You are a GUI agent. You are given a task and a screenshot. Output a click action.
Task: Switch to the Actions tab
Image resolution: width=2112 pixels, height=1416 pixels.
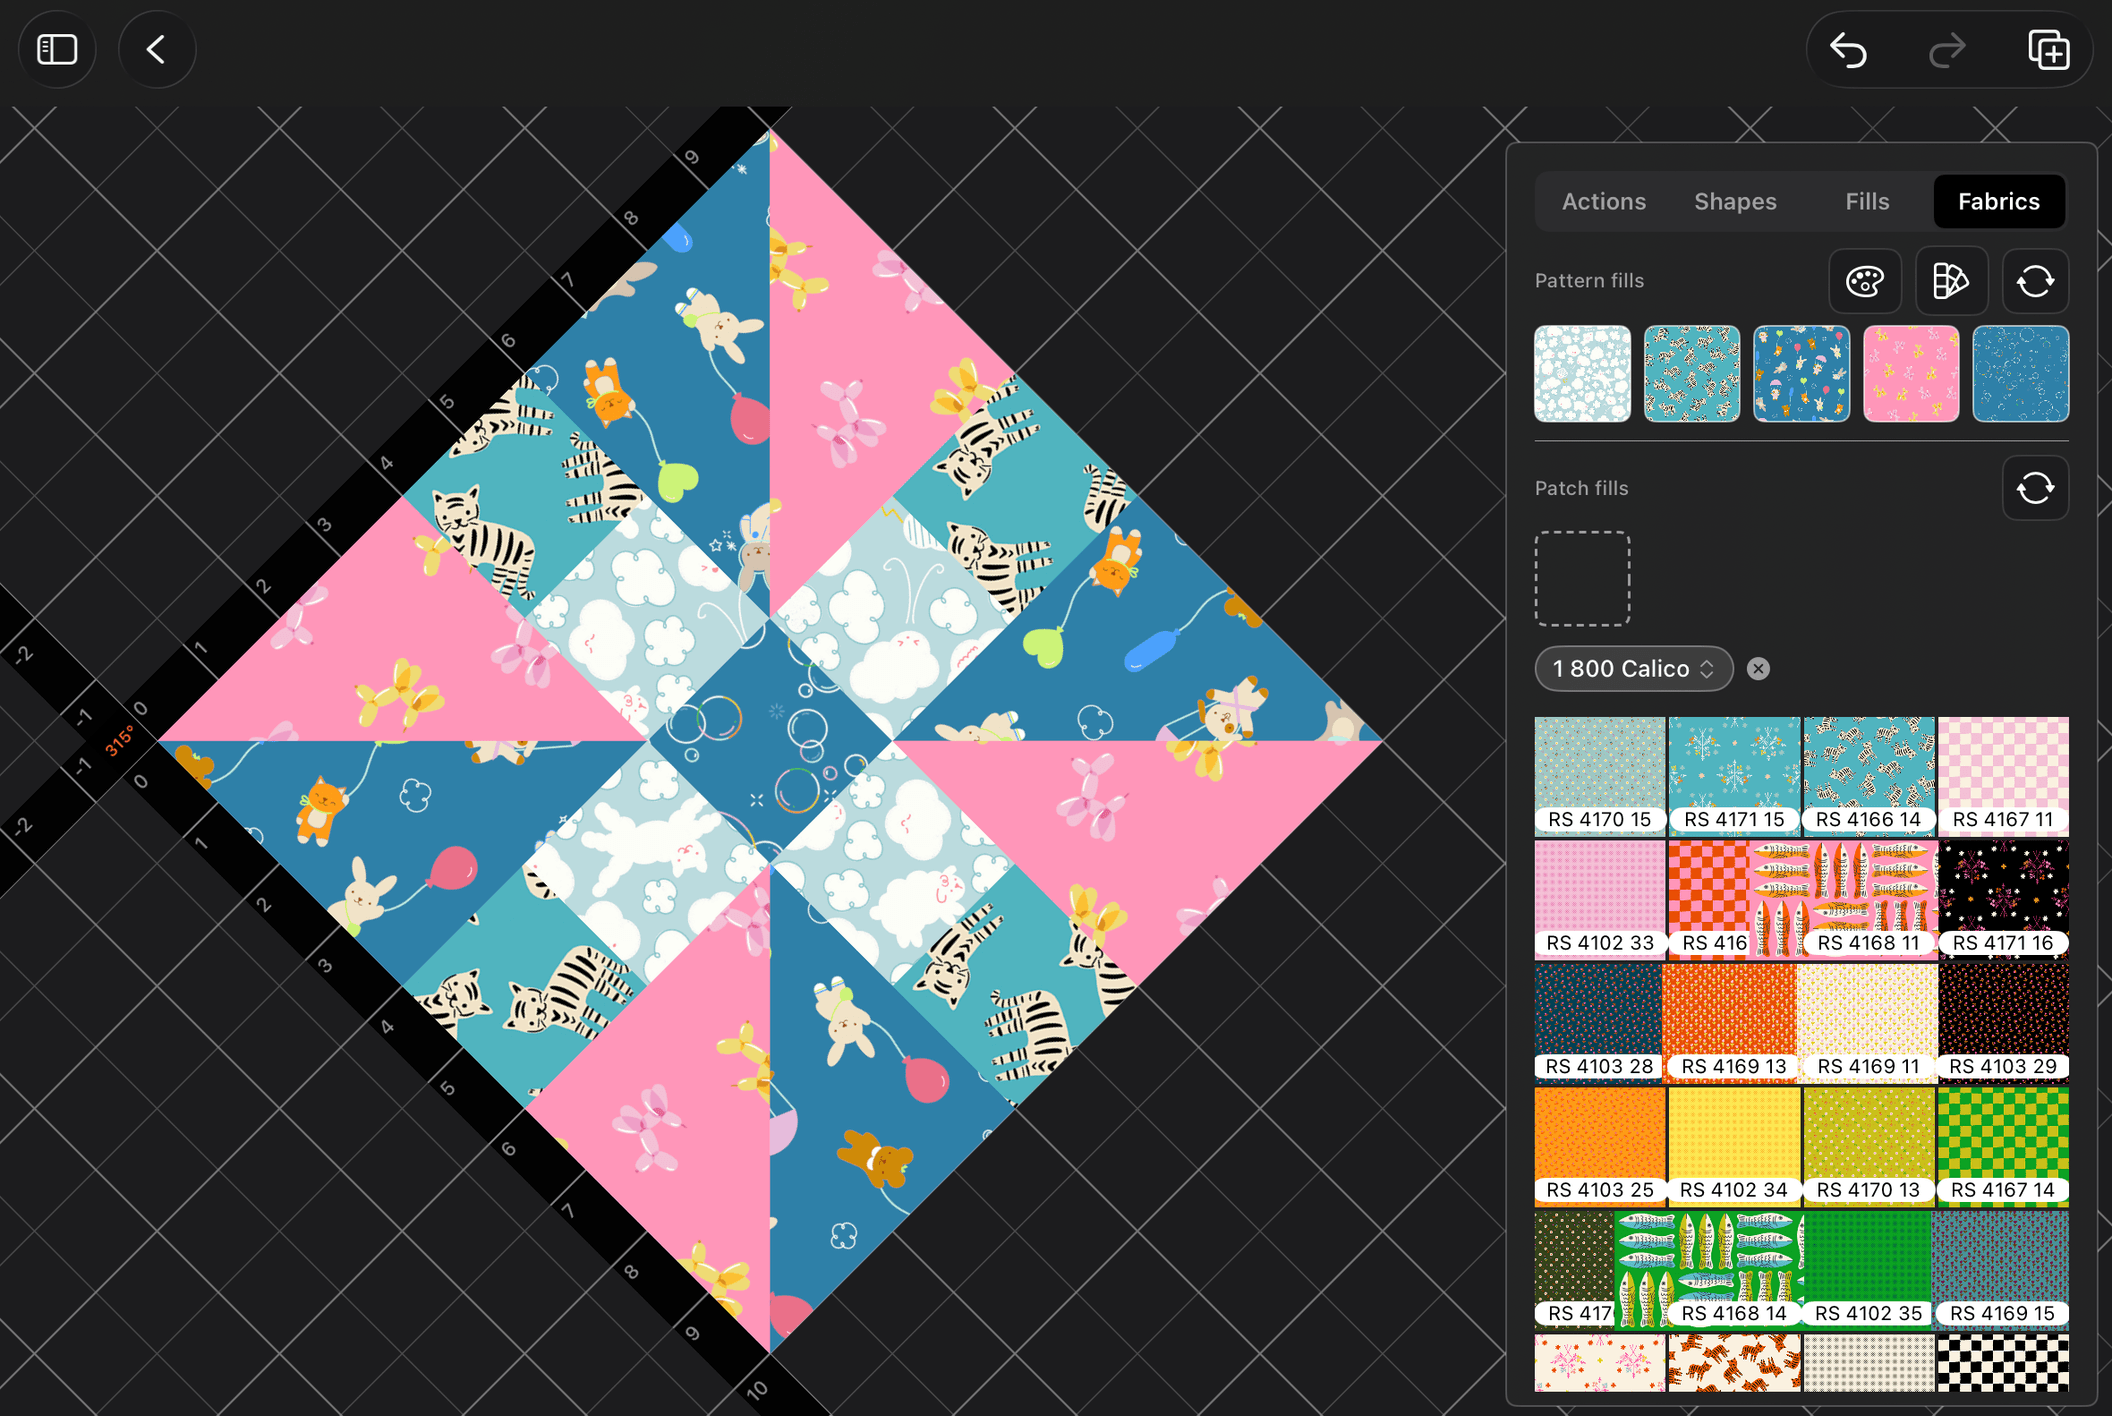[1603, 202]
